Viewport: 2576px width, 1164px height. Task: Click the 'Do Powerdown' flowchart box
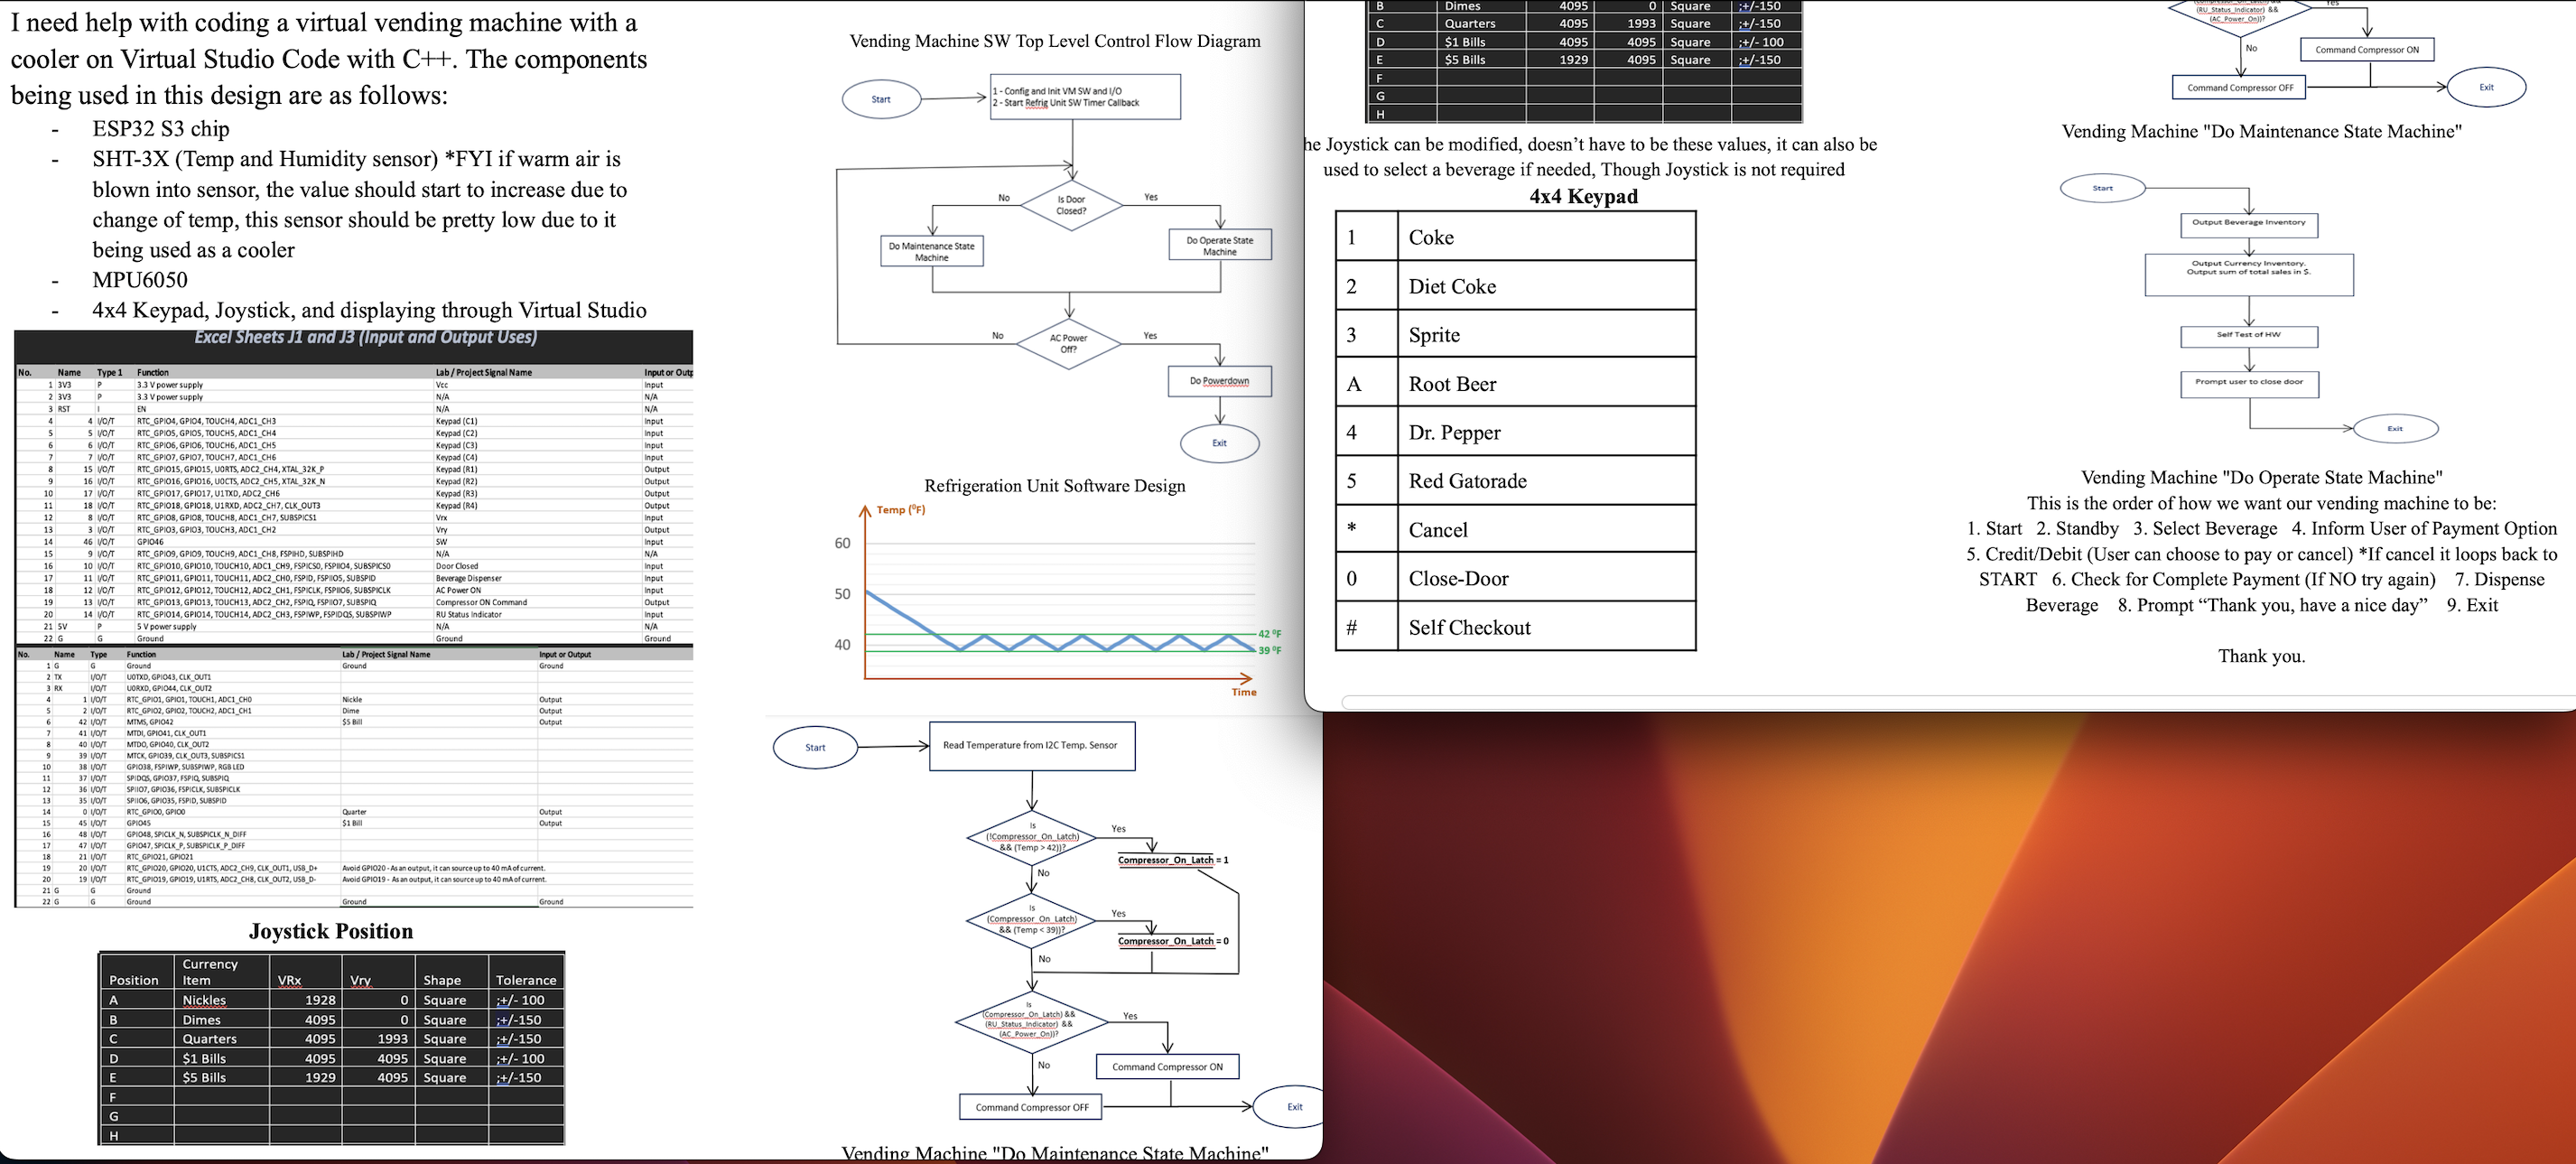coord(1219,381)
